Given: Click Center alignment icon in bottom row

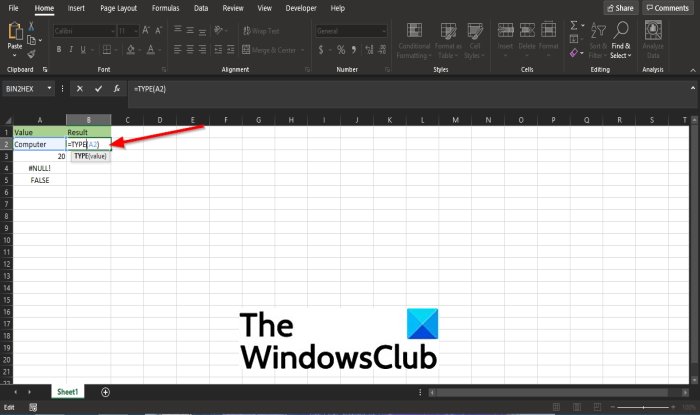Looking at the screenshot, I should tap(190, 50).
